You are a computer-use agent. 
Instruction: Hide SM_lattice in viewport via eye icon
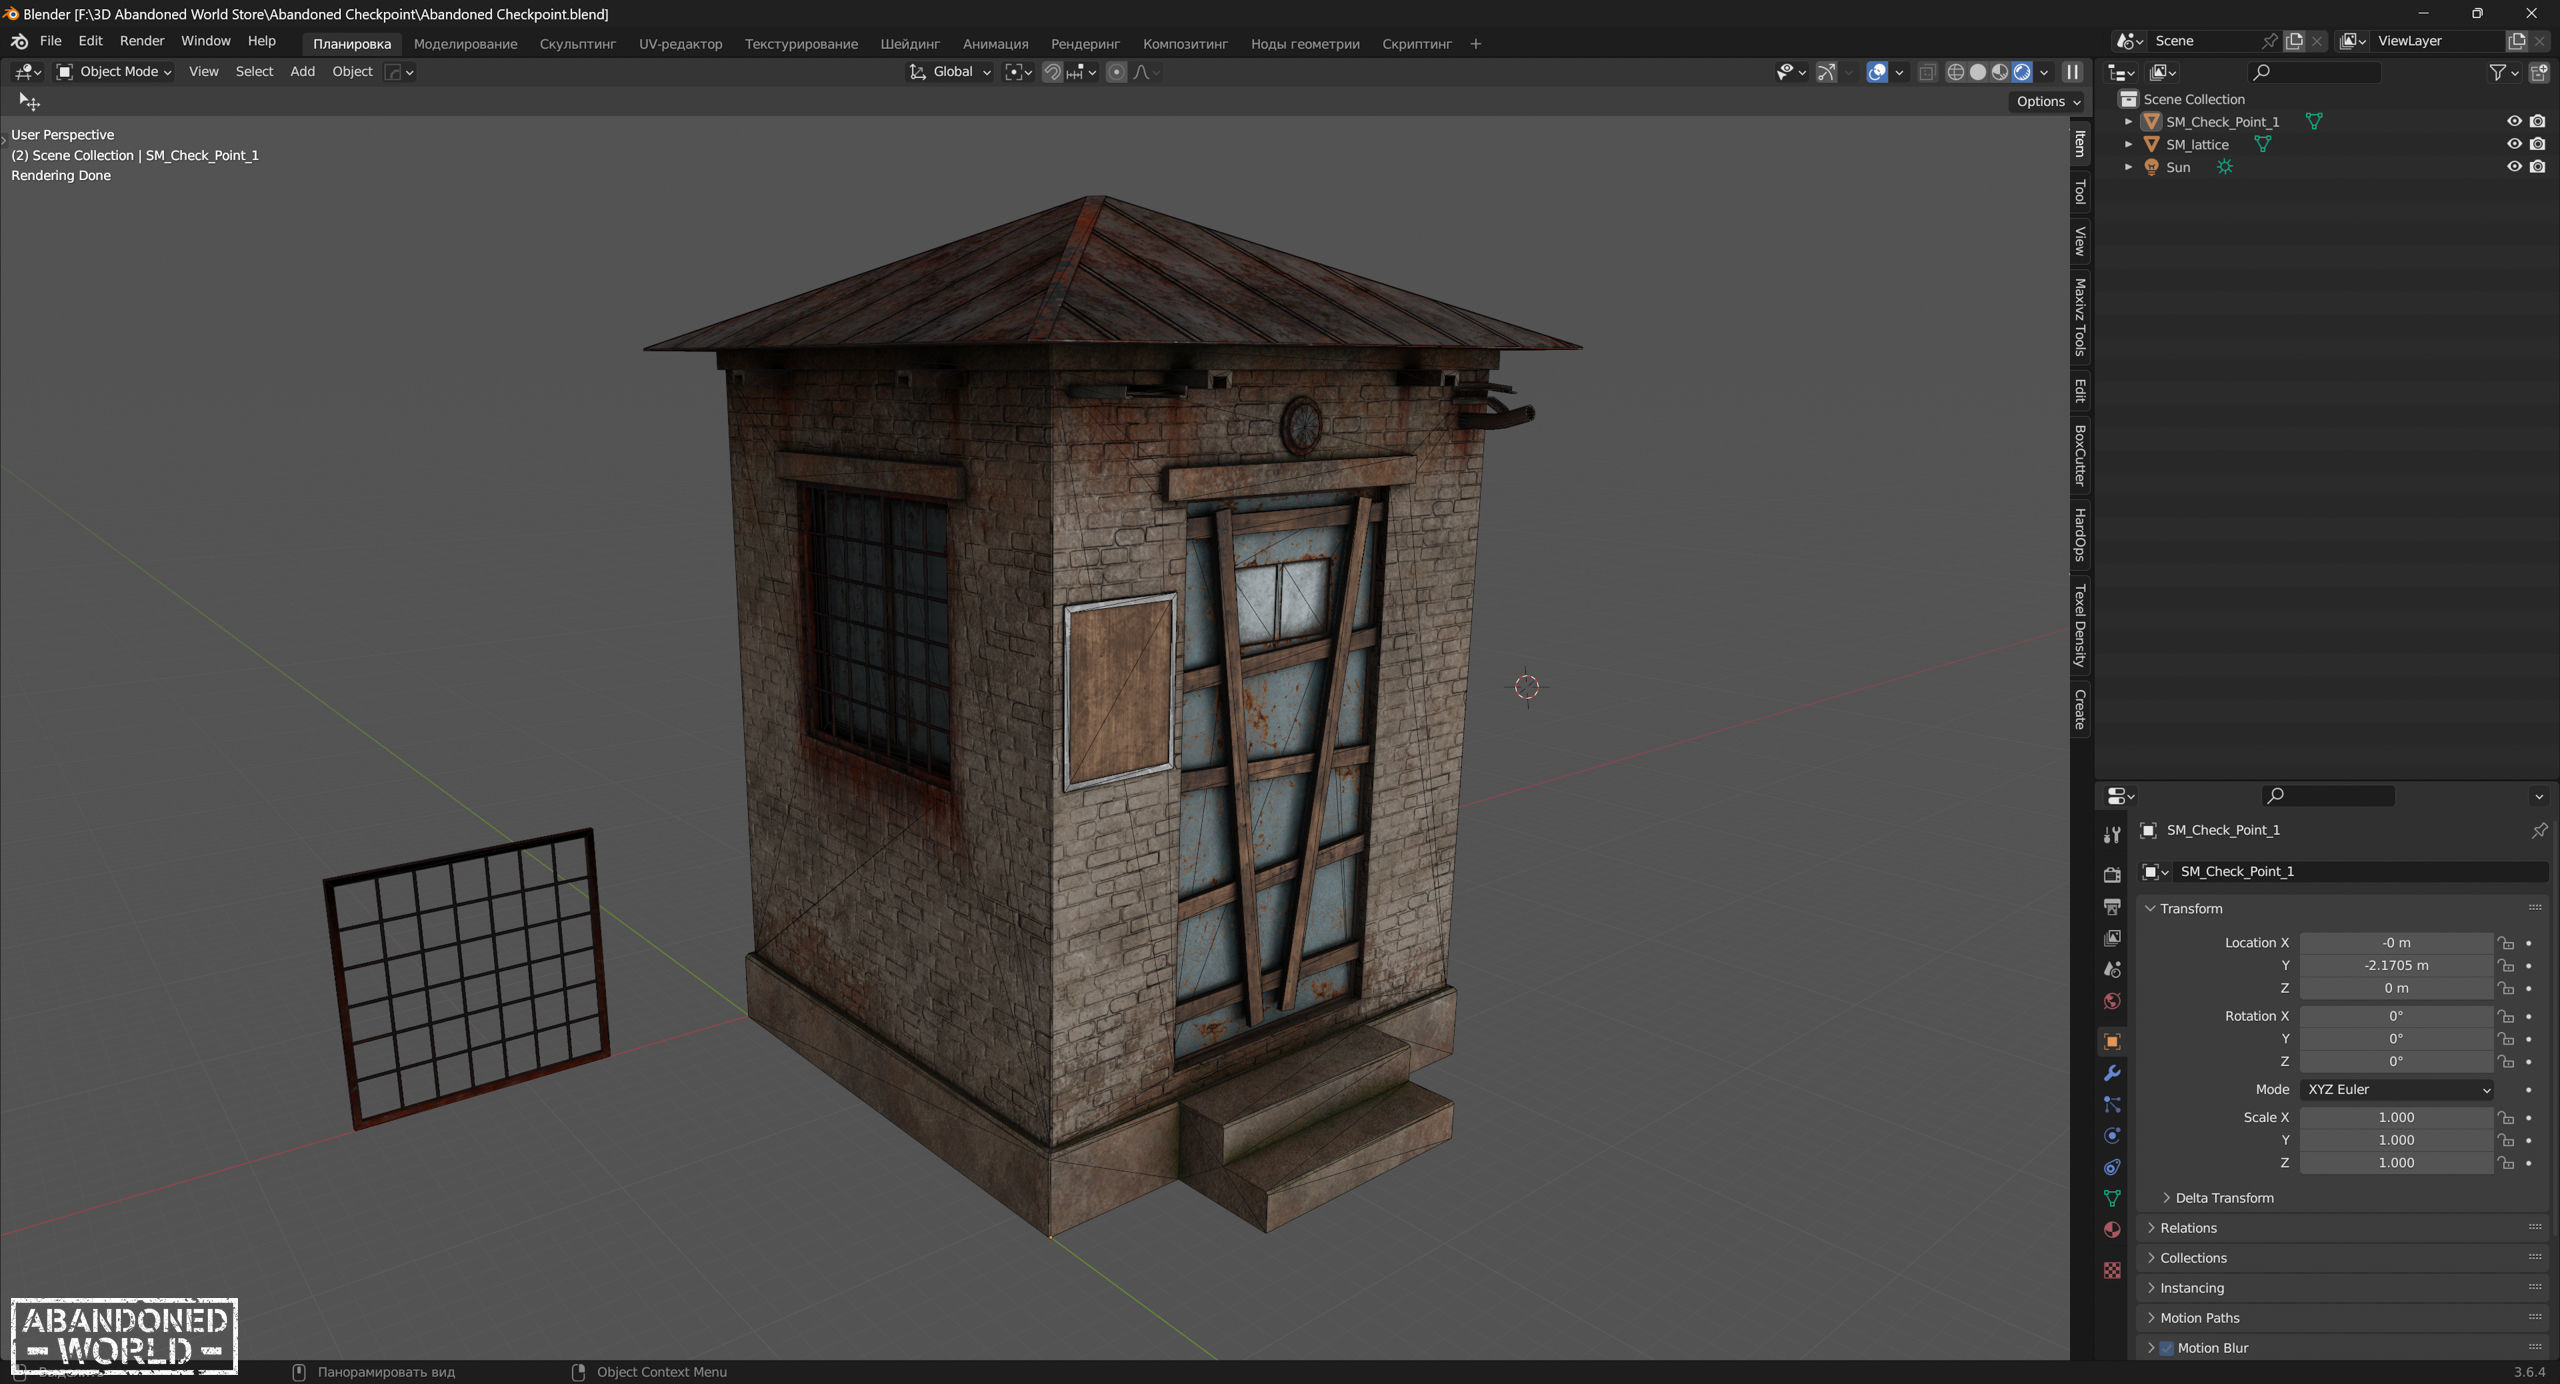(x=2514, y=144)
